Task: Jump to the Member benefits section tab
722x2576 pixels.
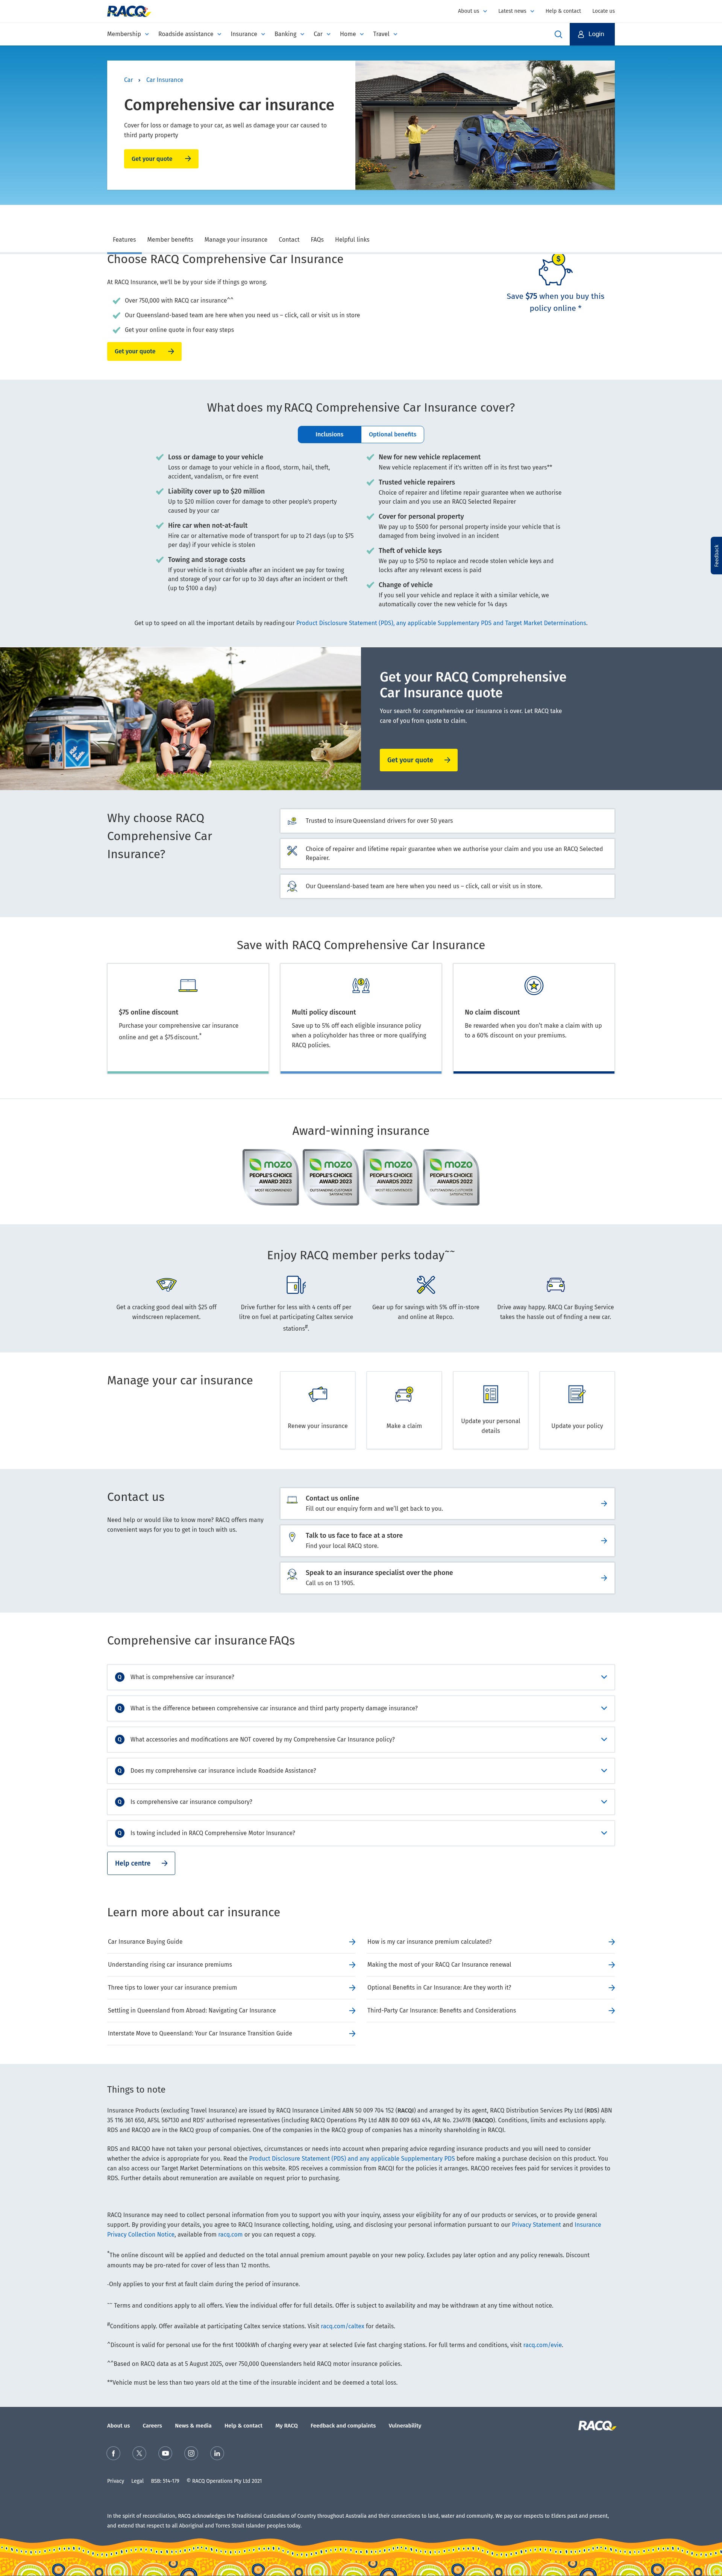Action: (170, 240)
